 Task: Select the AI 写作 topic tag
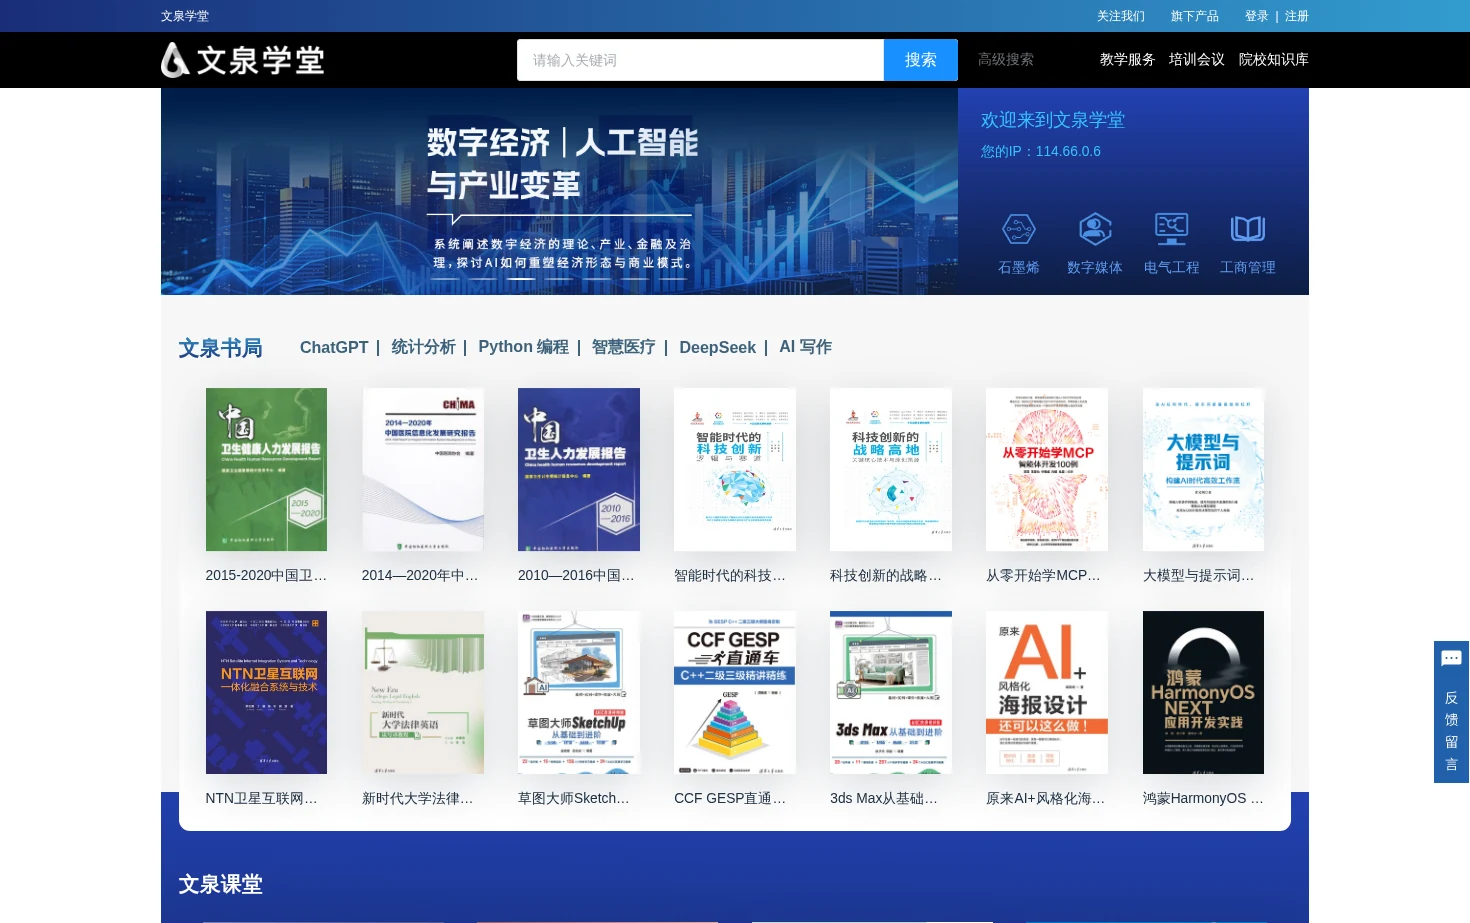pyautogui.click(x=805, y=347)
